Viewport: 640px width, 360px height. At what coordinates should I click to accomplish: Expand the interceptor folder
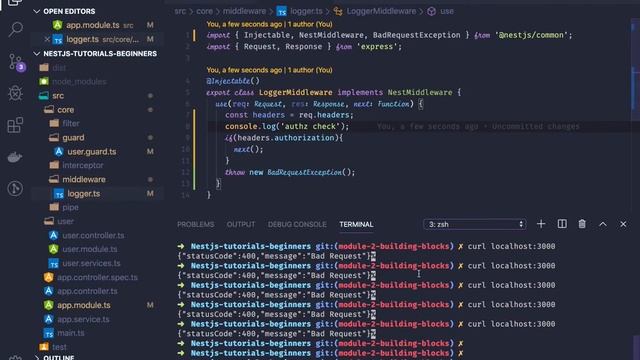click(x=83, y=165)
